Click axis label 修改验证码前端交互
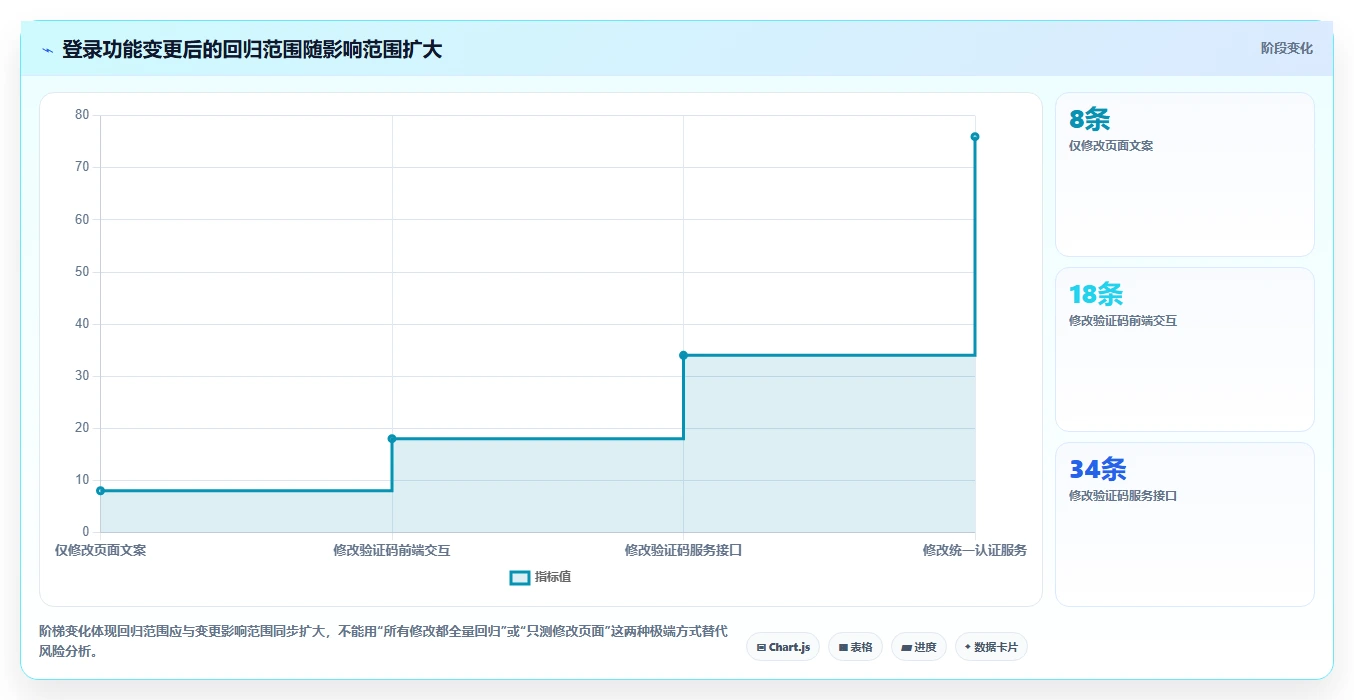Screen dimensions: 1354x700 (392, 550)
